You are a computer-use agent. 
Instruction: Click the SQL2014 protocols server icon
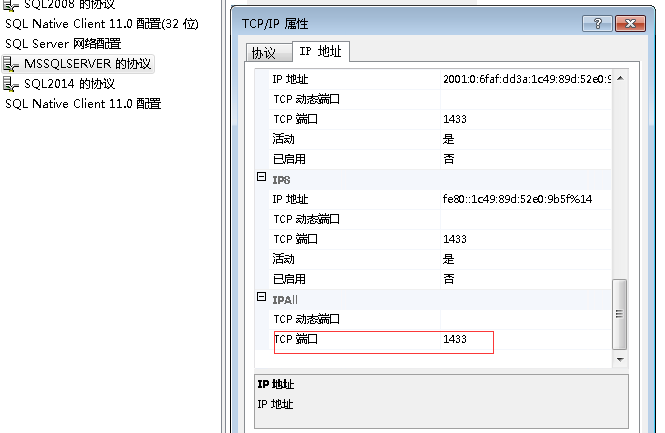click(11, 84)
